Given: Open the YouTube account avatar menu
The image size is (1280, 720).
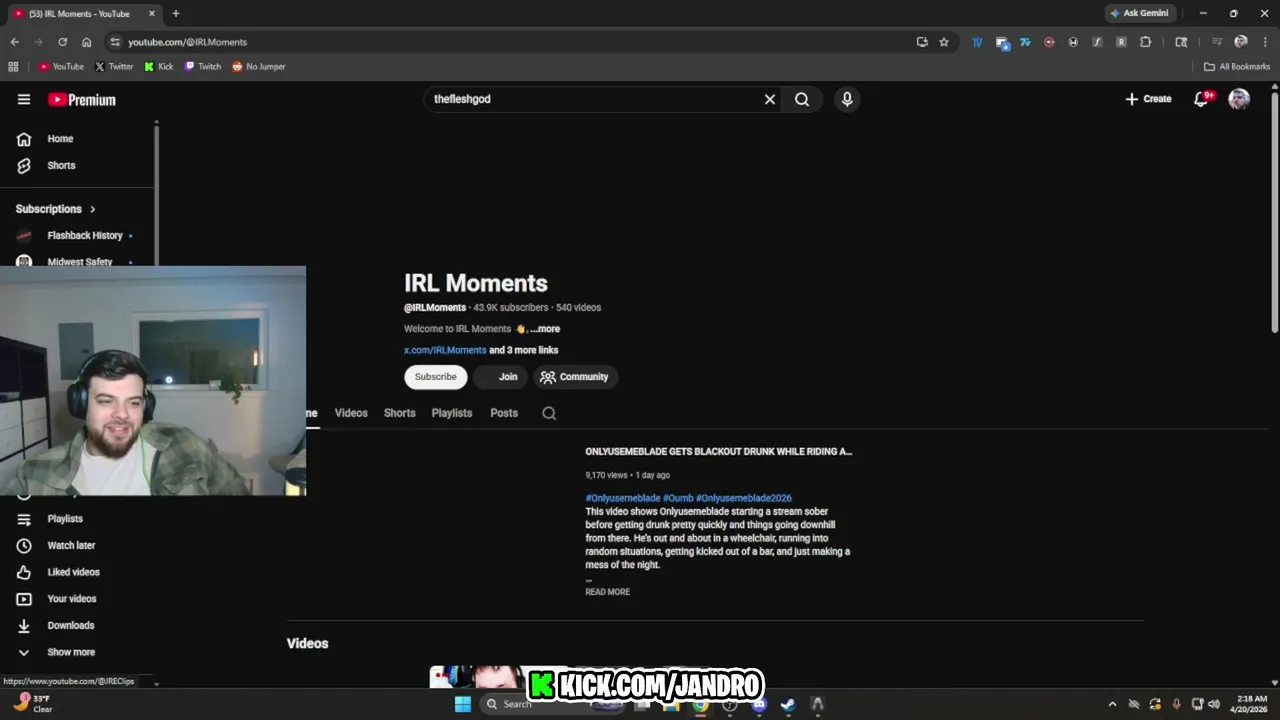Looking at the screenshot, I should 1239,99.
